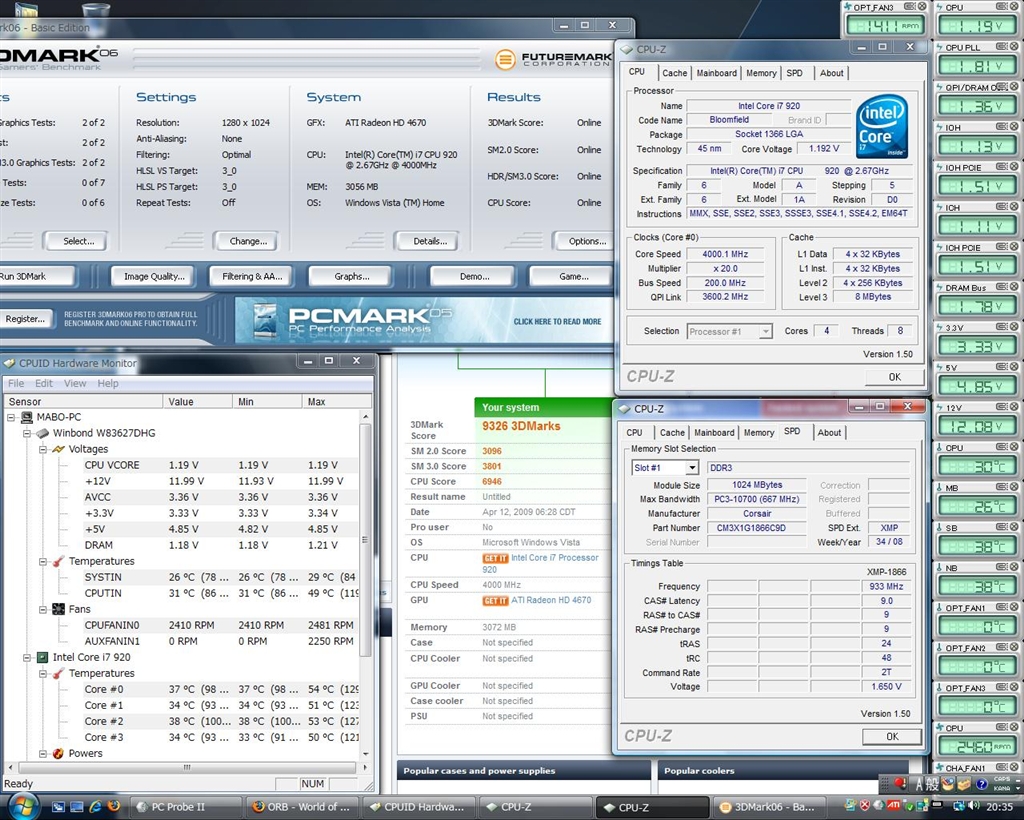Collapse the Fans node in sensor tree
Viewport: 1024px width, 820px height.
[x=45, y=609]
